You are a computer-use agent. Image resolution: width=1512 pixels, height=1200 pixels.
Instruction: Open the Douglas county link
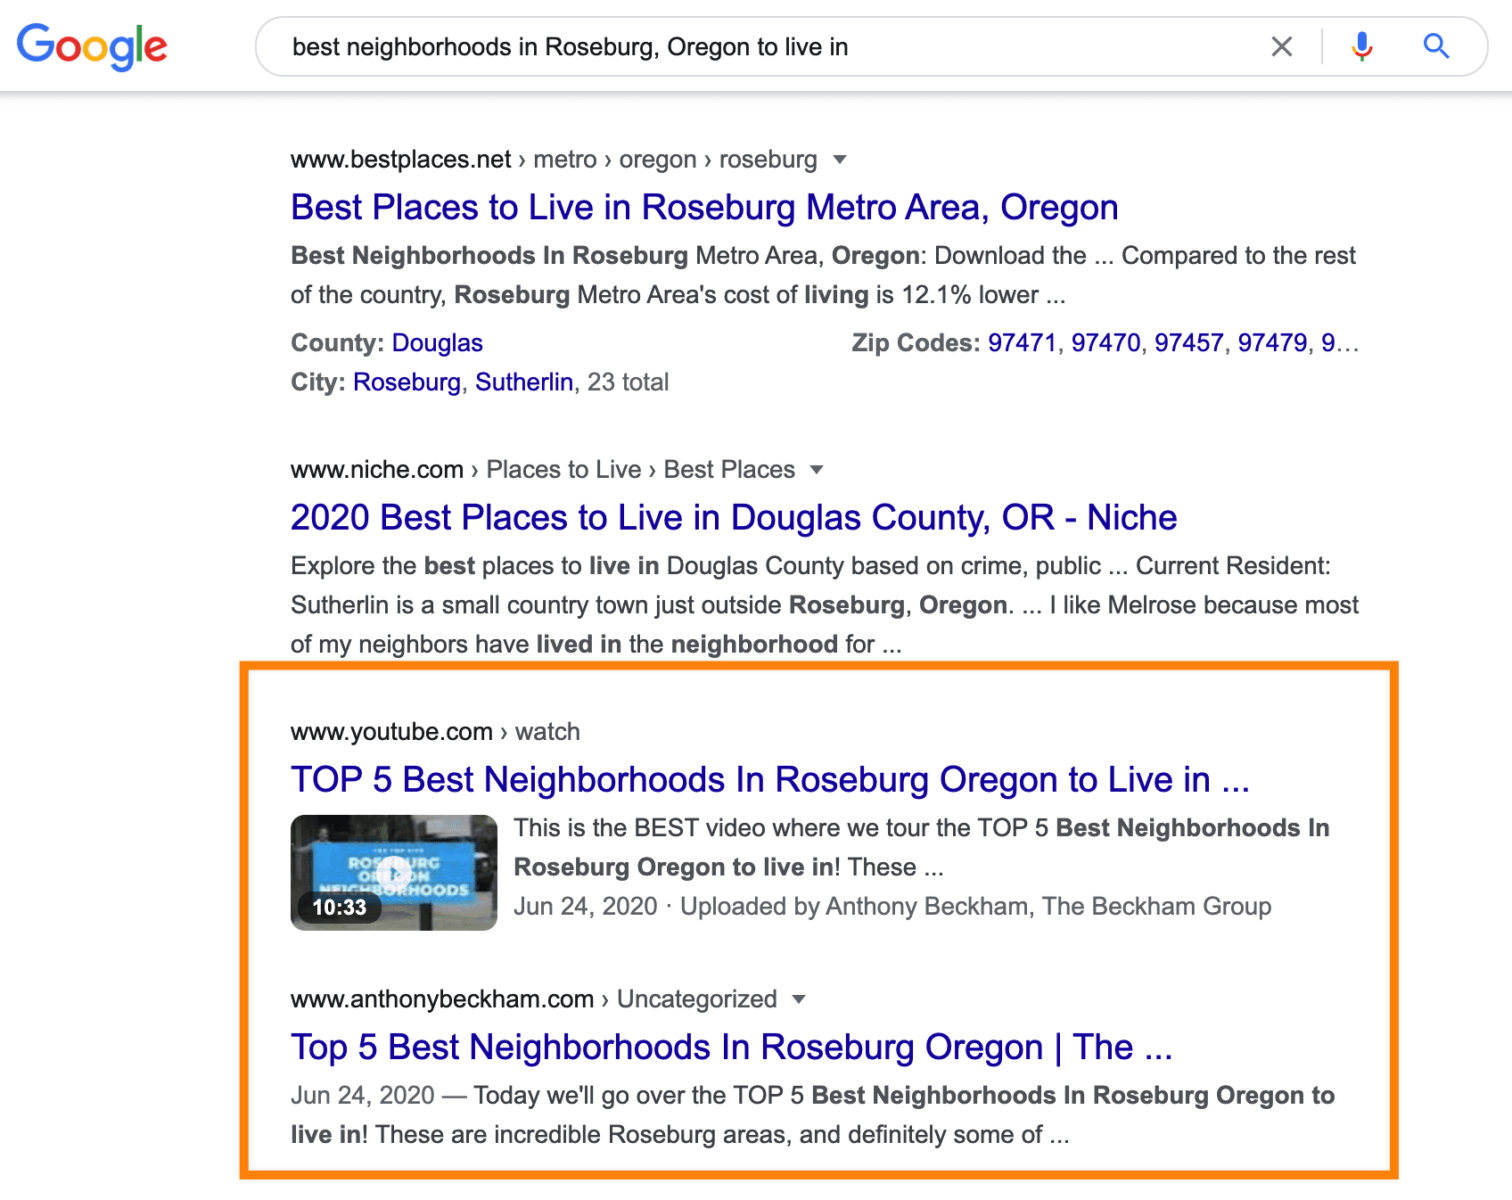437,343
